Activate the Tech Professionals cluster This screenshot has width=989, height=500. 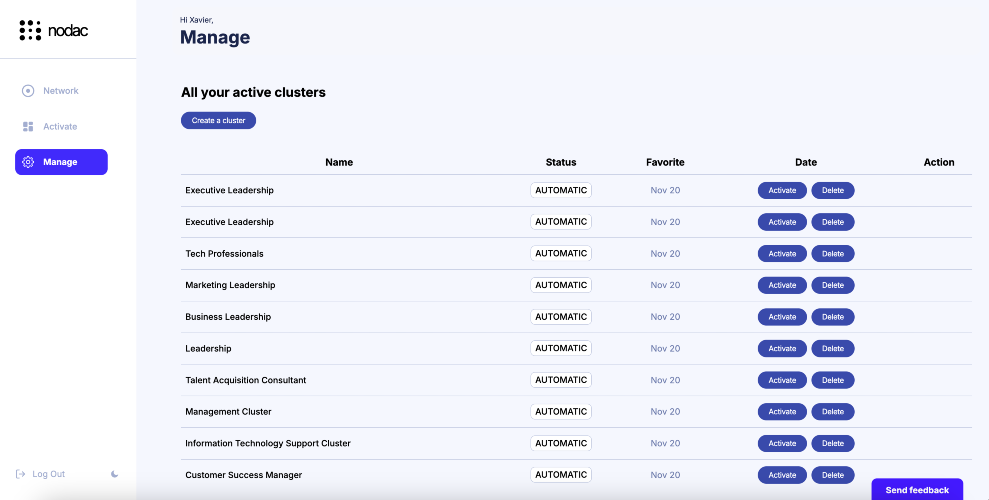[x=782, y=253]
